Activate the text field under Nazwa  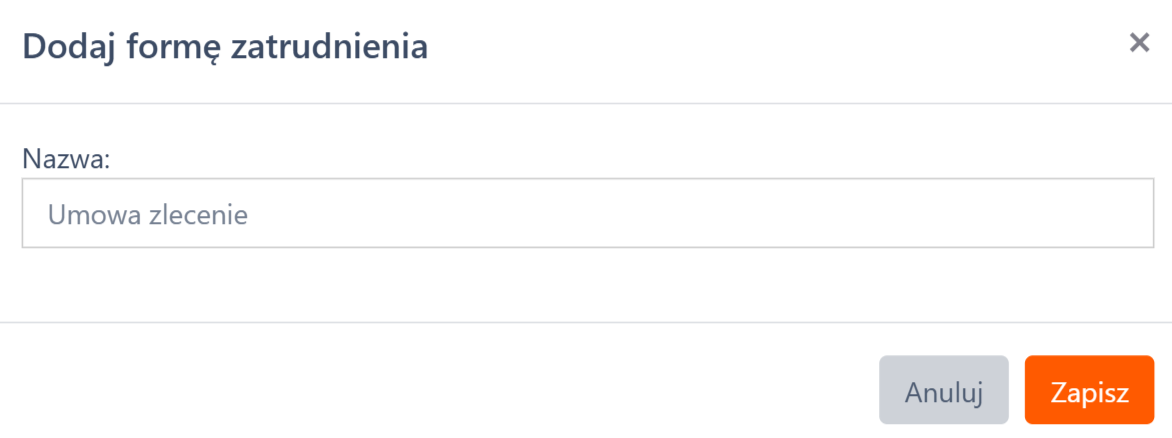(588, 213)
